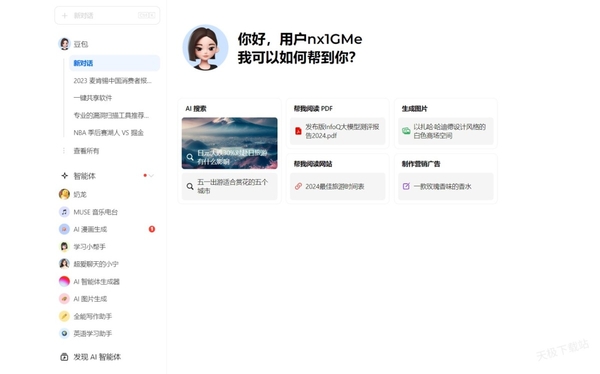Click the 生成图片 card heading
Image resolution: width=600 pixels, height=374 pixels.
[414, 109]
